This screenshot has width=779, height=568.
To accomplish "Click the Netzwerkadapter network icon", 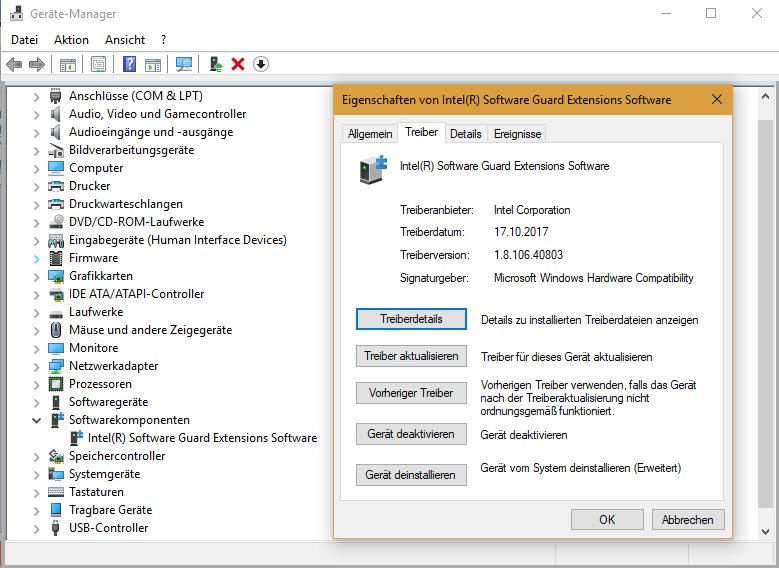I will [56, 366].
